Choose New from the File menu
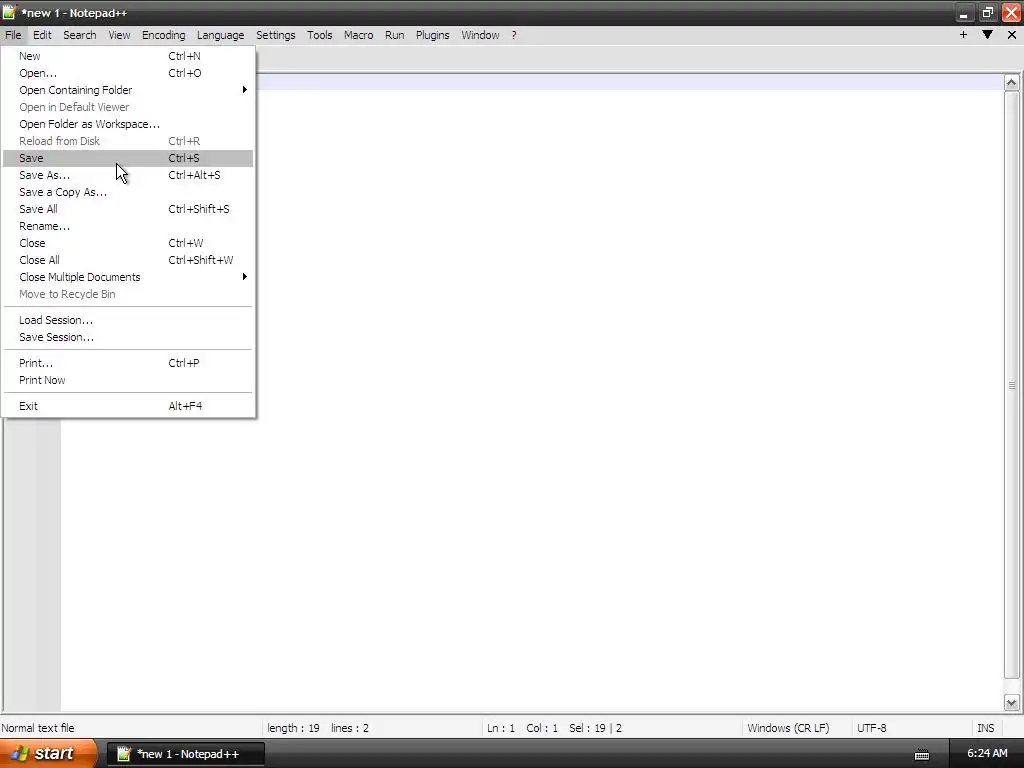Viewport: 1024px width, 768px height. click(x=128, y=56)
